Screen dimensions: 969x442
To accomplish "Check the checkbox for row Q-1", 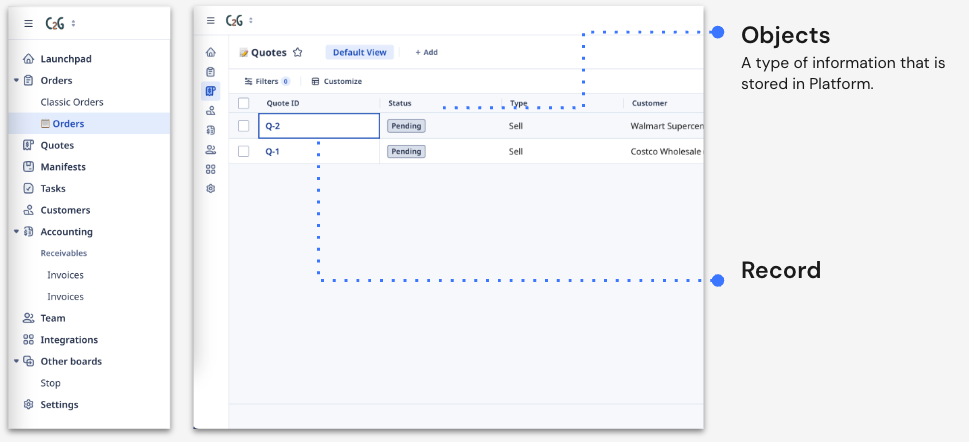I will click(x=243, y=151).
